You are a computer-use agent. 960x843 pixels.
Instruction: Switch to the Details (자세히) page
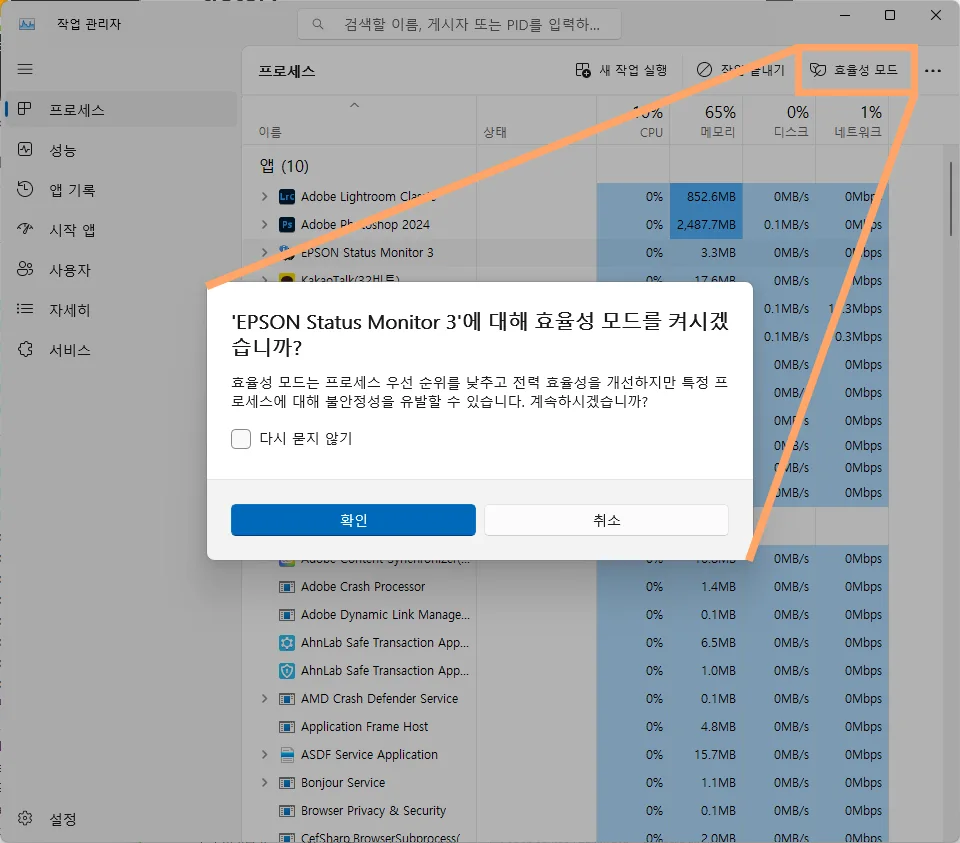(x=24, y=310)
